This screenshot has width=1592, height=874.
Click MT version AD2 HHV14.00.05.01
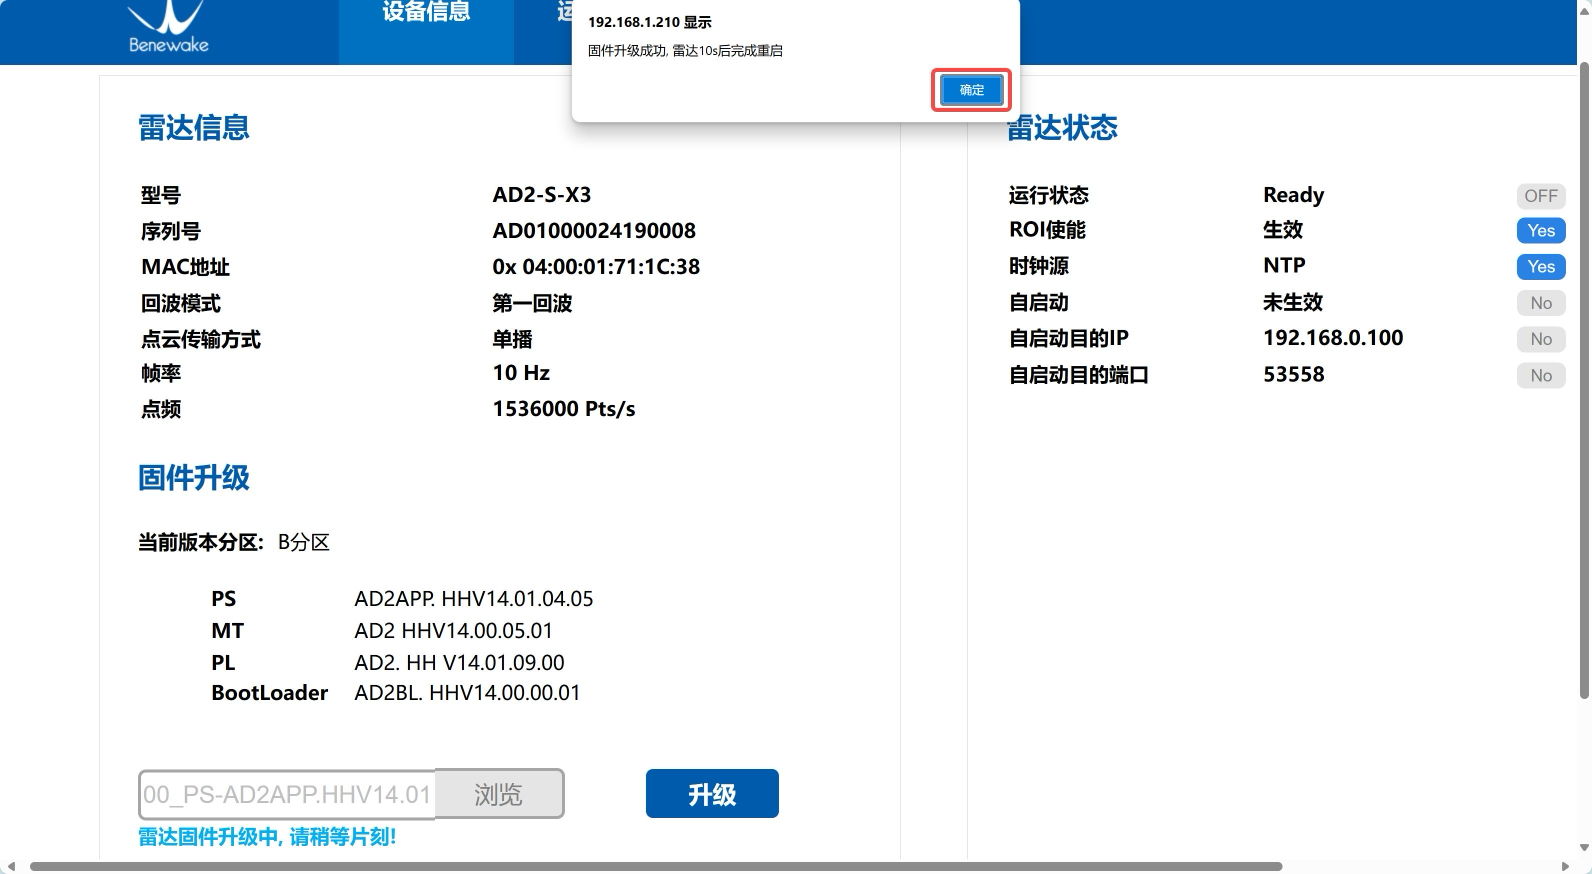[x=454, y=631]
